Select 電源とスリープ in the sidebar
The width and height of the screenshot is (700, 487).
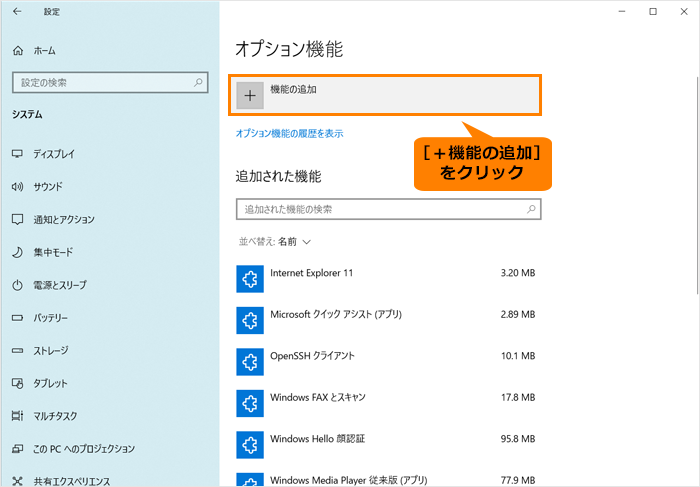(x=60, y=285)
